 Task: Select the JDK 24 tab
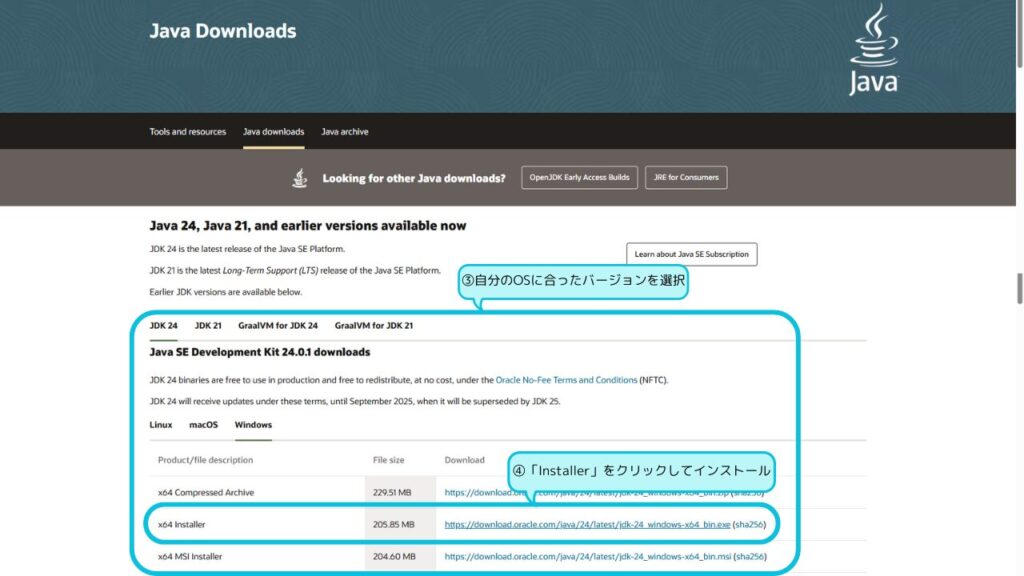pyautogui.click(x=163, y=325)
